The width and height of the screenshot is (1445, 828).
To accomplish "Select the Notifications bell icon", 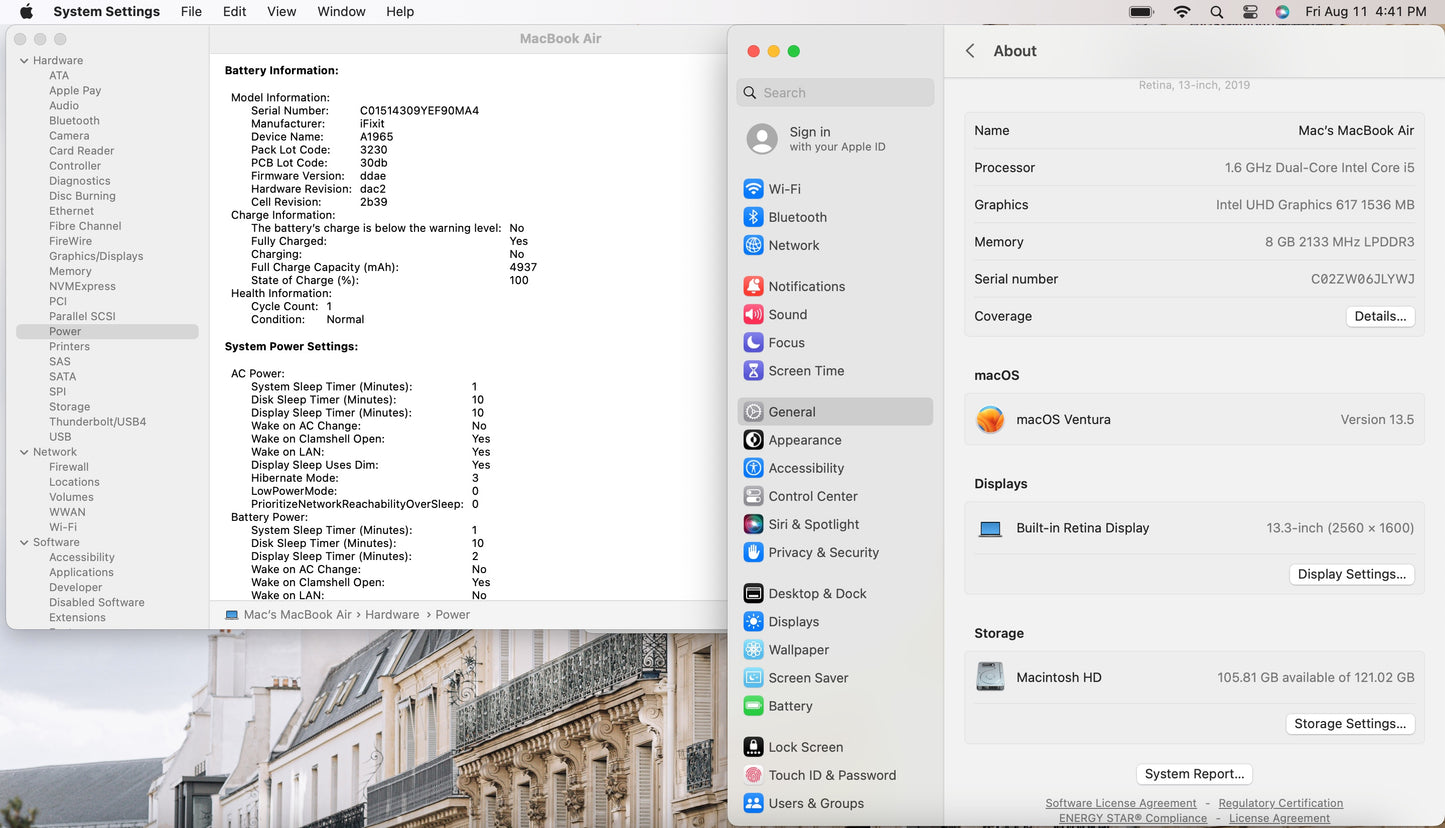I will point(753,286).
